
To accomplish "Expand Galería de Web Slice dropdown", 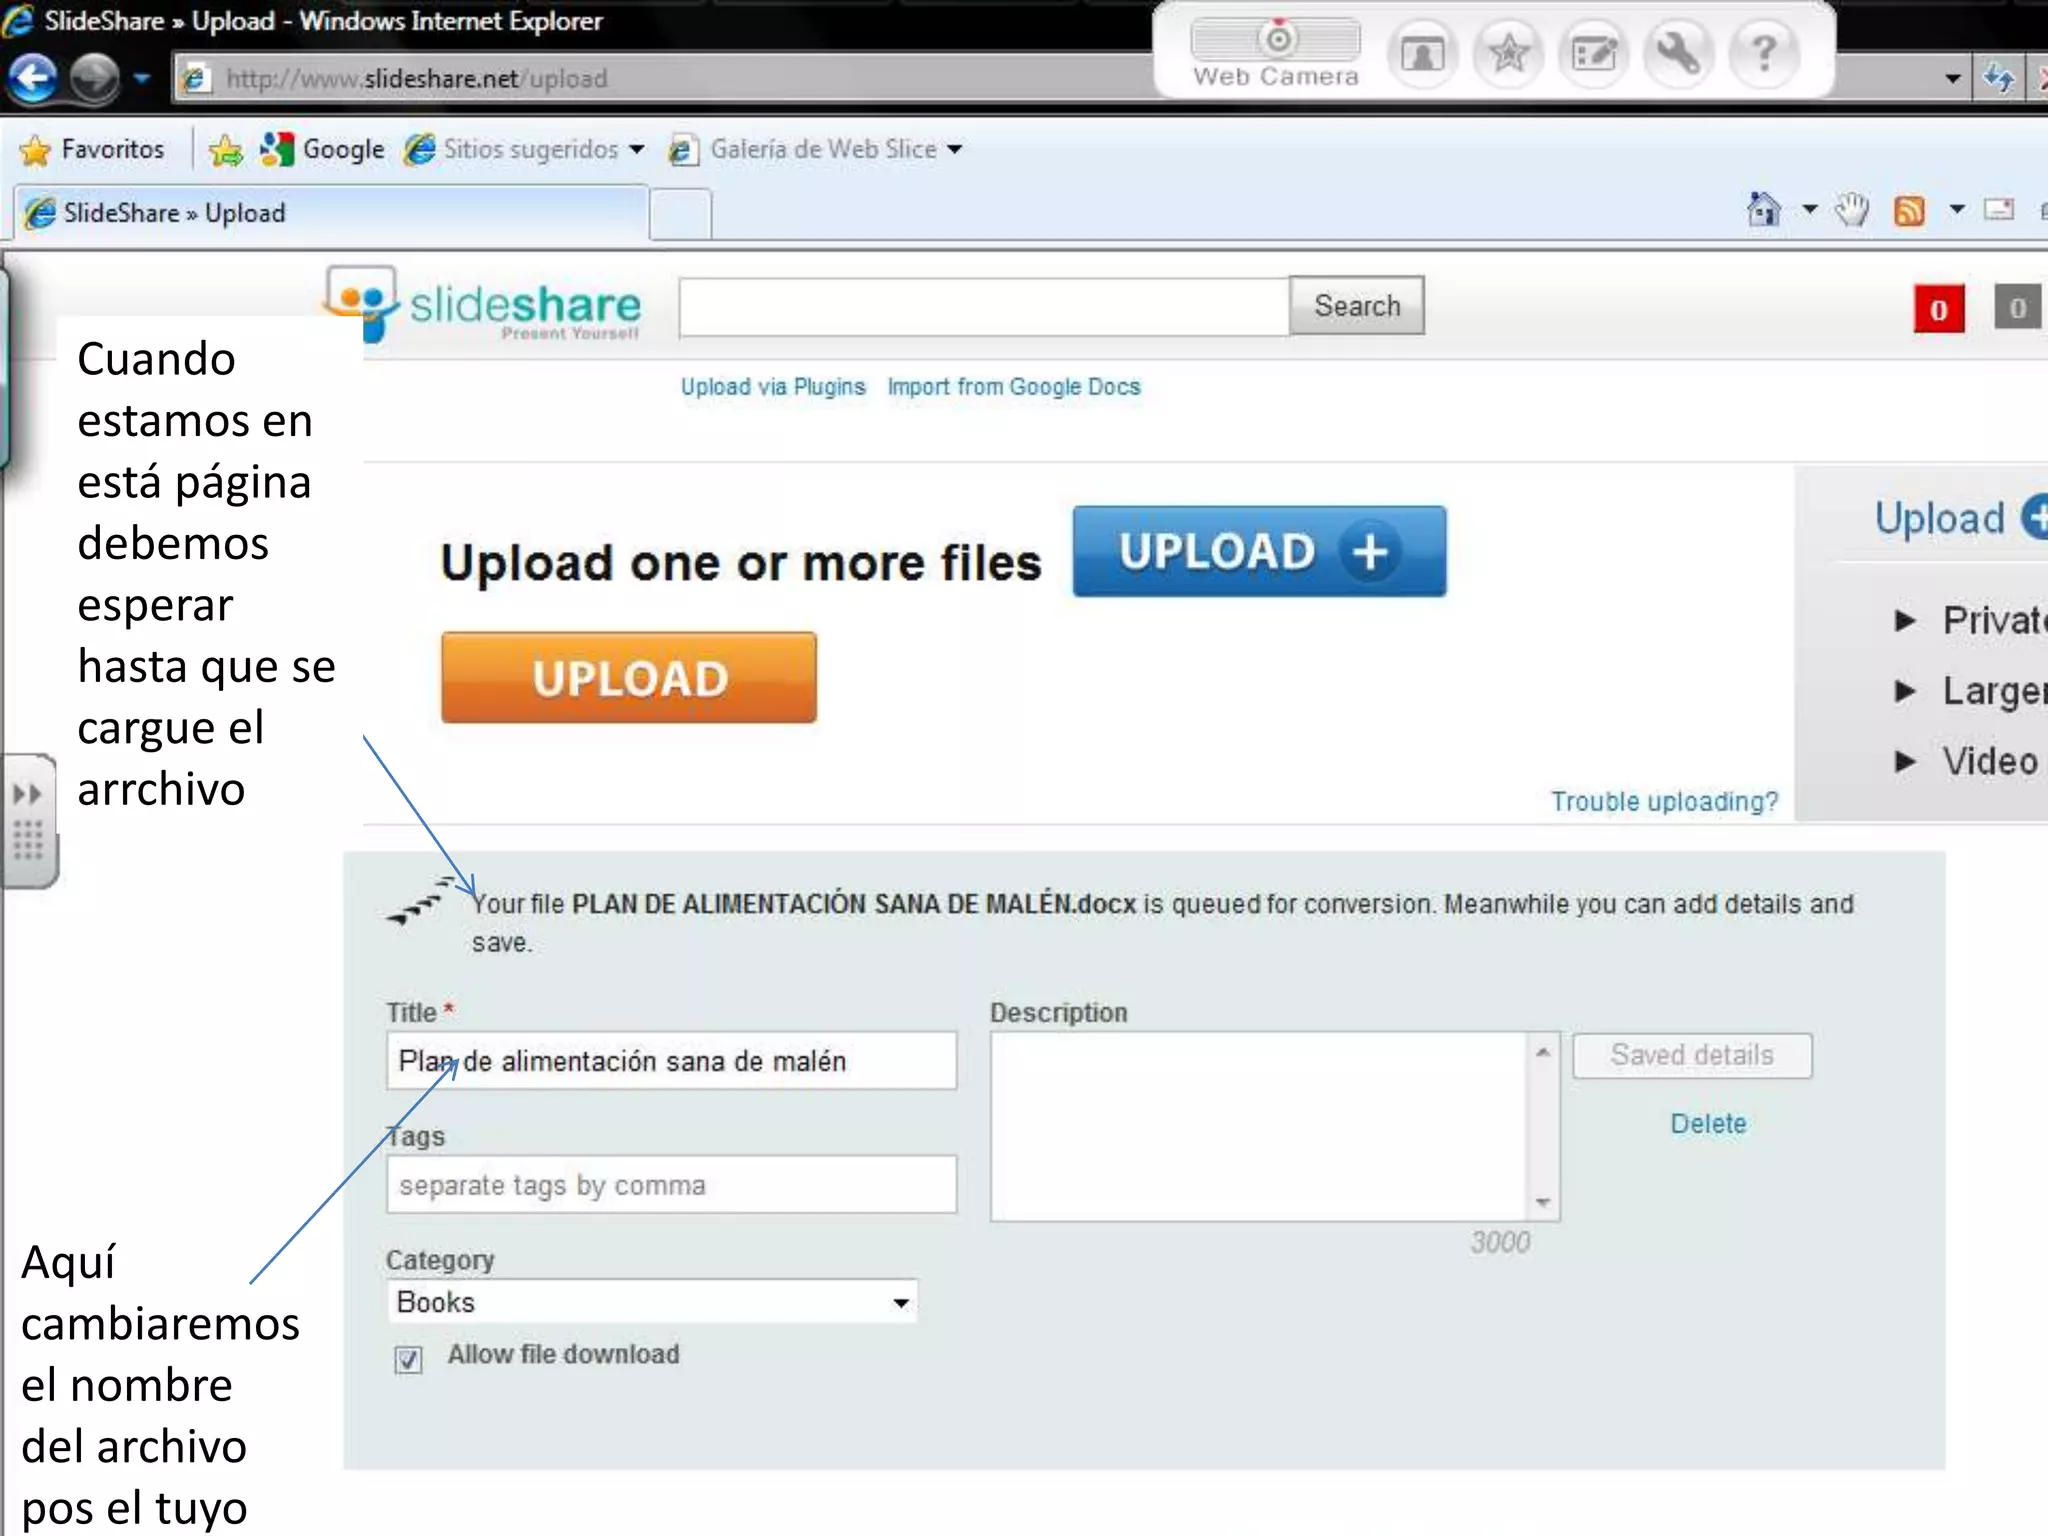I will click(x=955, y=150).
